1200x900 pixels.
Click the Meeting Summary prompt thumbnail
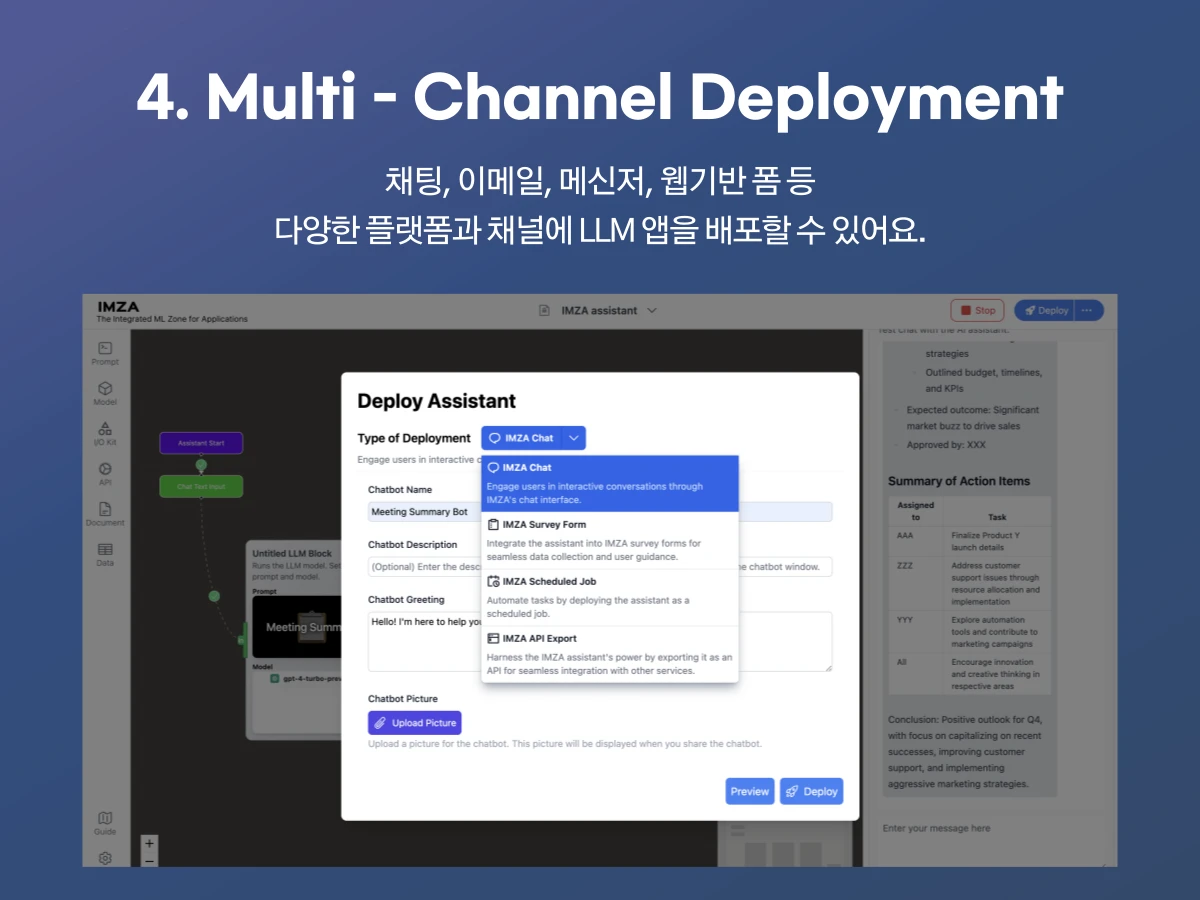coord(297,628)
